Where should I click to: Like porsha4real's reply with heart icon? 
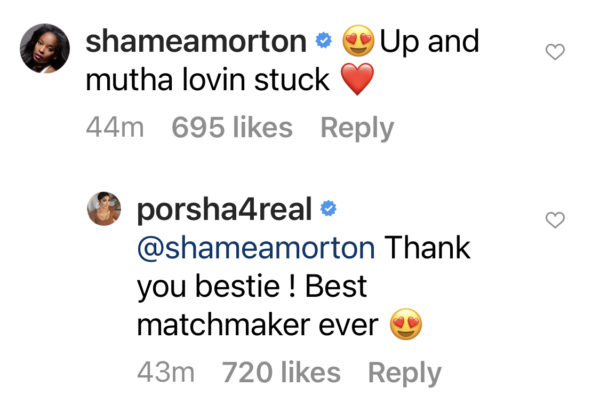coord(556,220)
